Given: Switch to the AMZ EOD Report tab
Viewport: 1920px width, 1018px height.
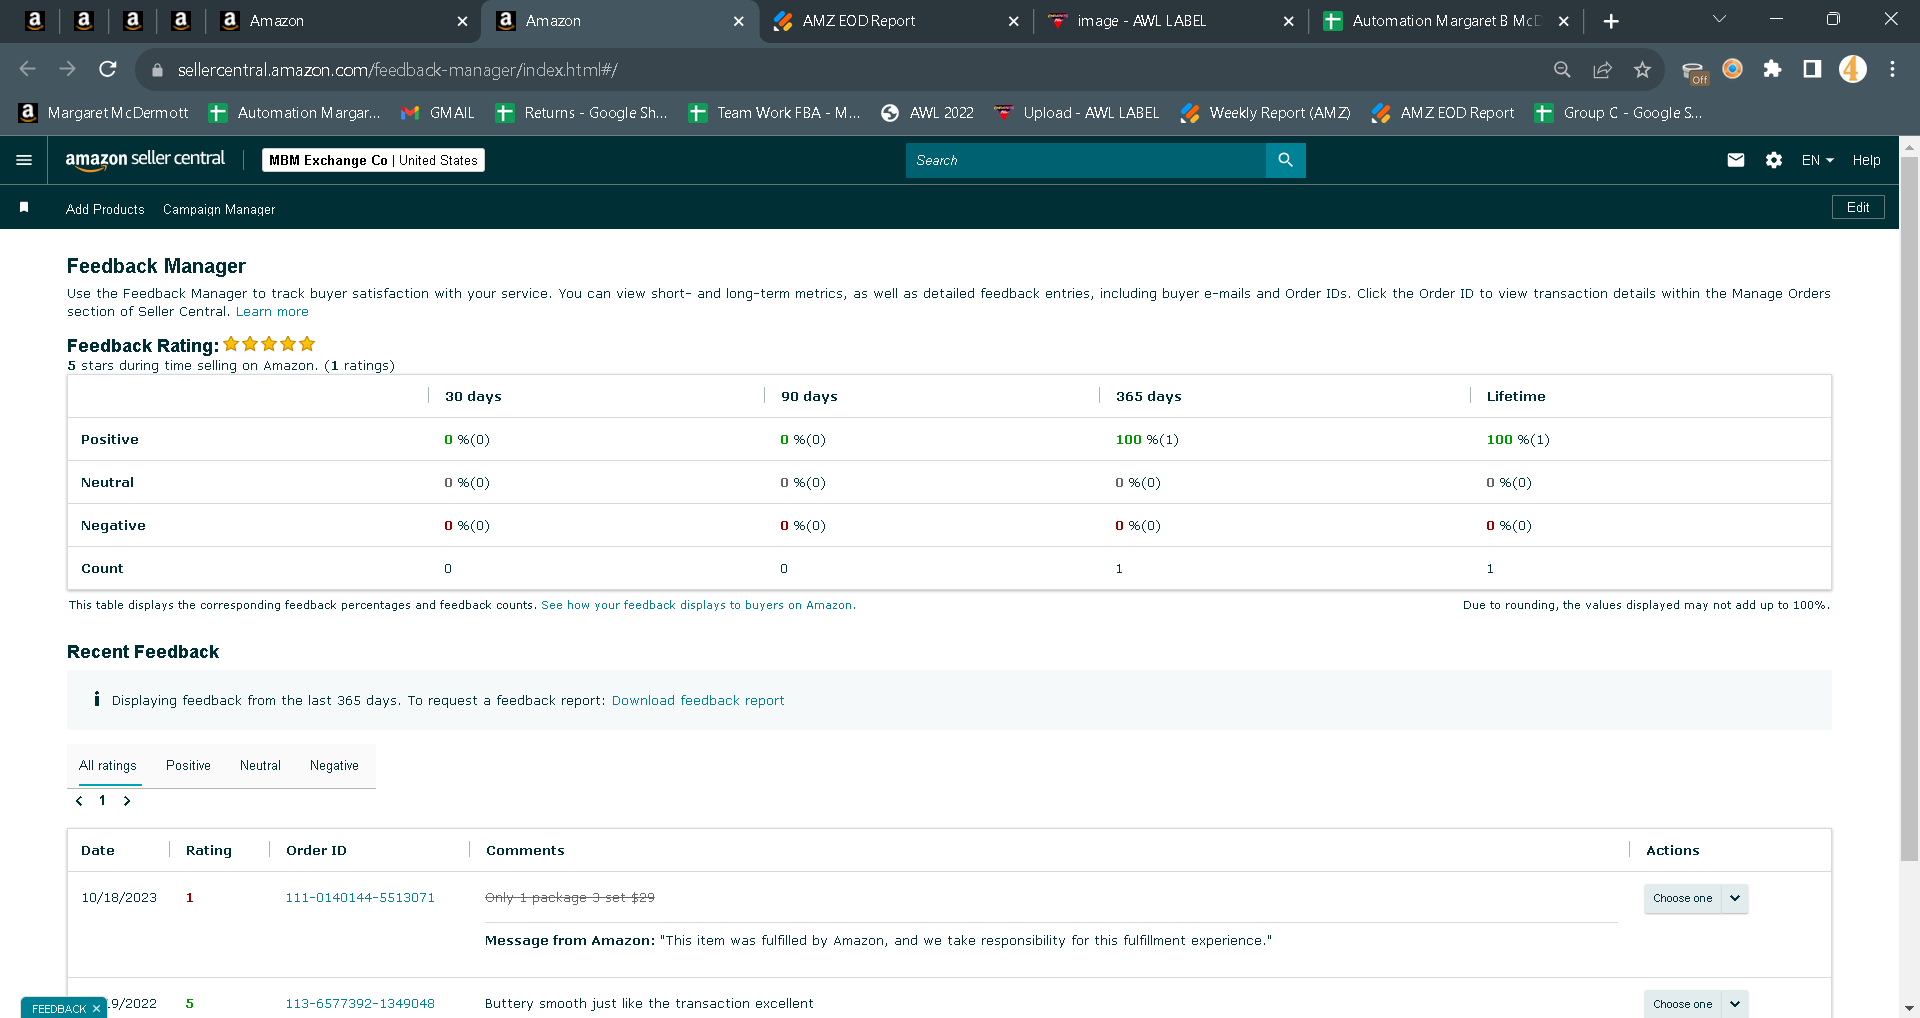Looking at the screenshot, I should pos(896,21).
